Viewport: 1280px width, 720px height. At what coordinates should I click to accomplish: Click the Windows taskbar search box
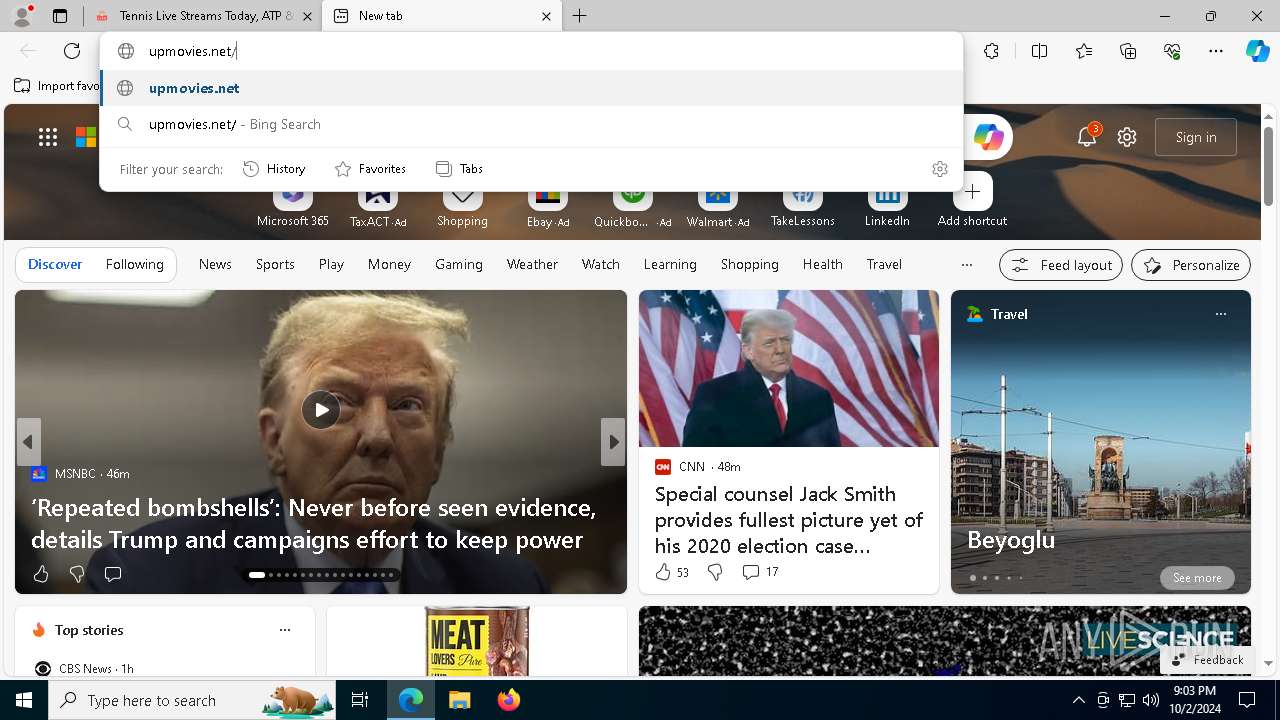(x=194, y=700)
